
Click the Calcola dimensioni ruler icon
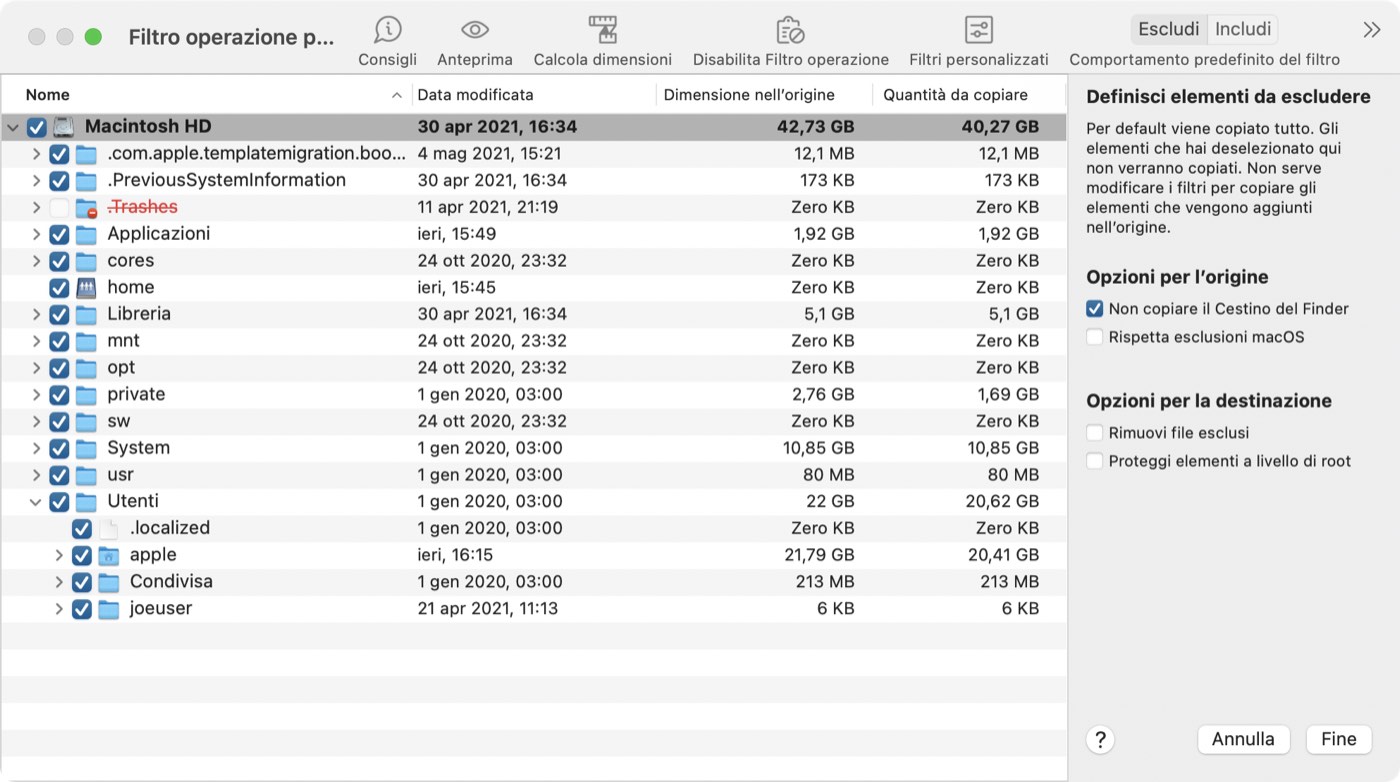pyautogui.click(x=602, y=30)
